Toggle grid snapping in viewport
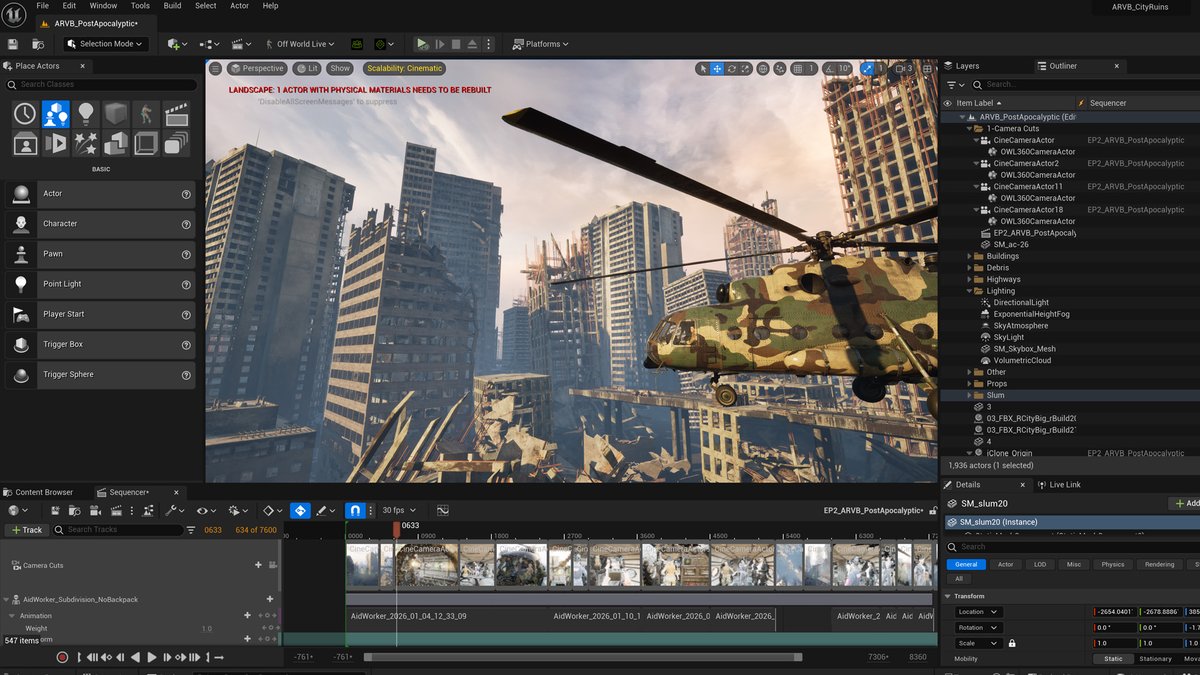 (x=798, y=69)
